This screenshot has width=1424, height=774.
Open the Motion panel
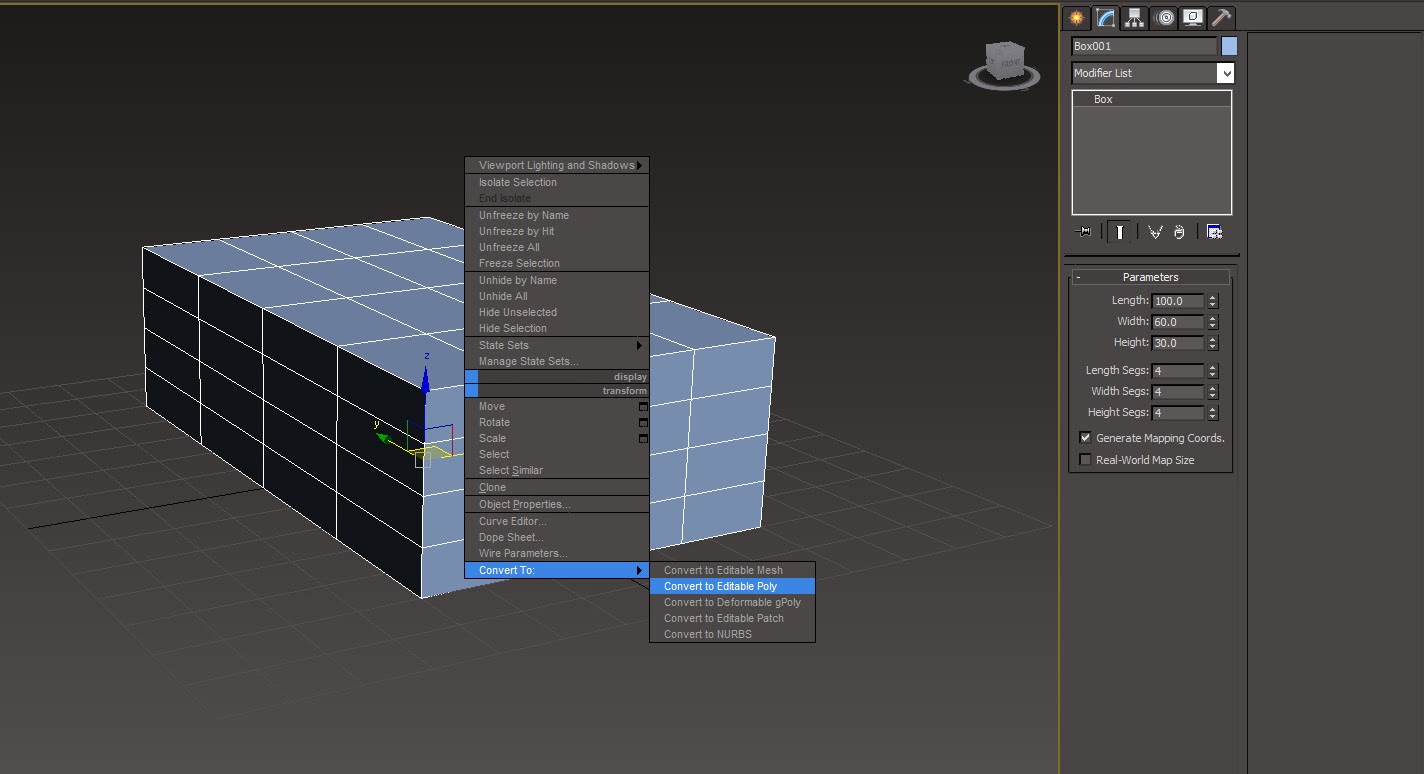pos(1163,18)
